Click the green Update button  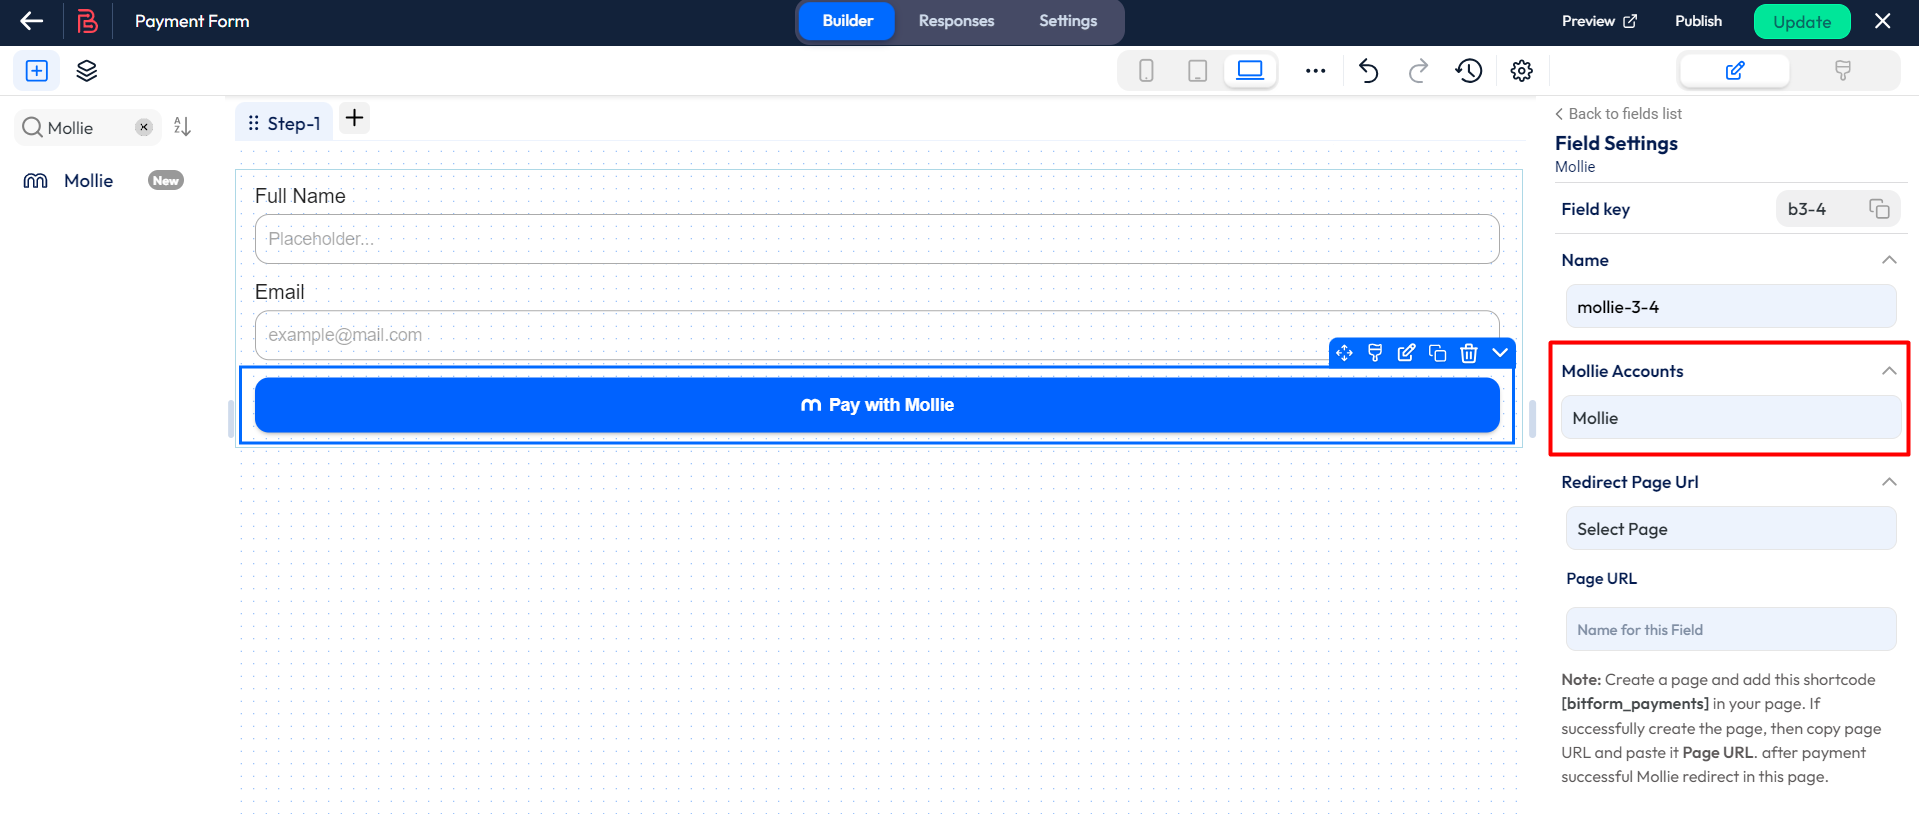point(1801,22)
